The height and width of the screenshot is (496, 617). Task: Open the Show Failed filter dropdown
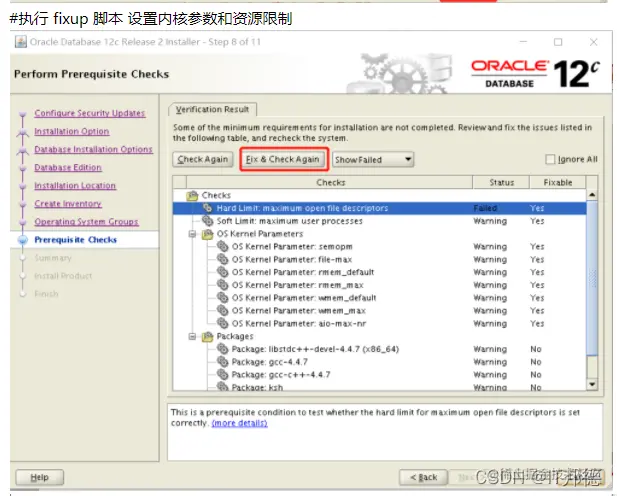(x=373, y=159)
